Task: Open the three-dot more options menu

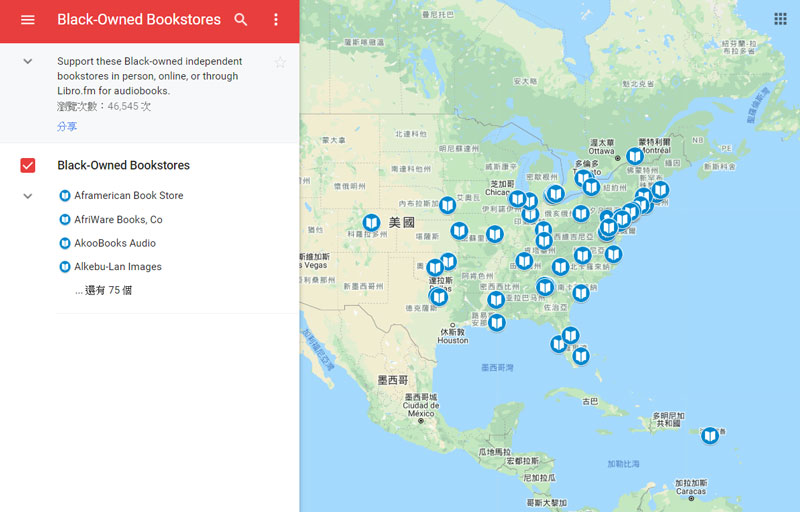Action: [x=276, y=20]
